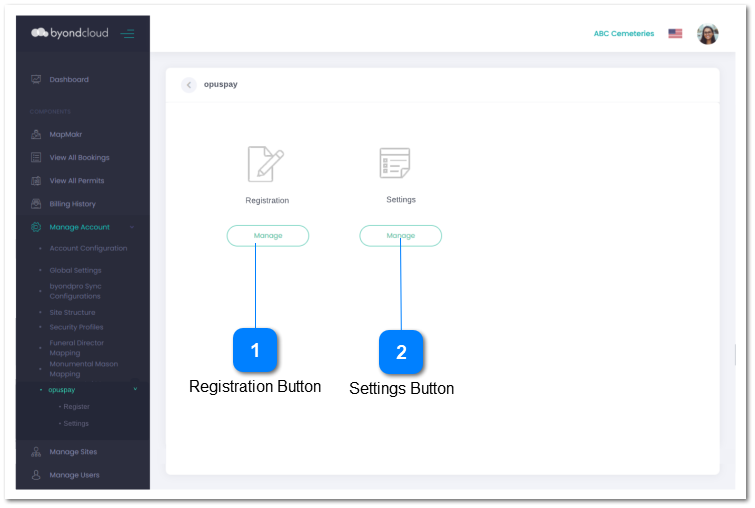Click the View All Bookings icon
Image resolution: width=755 pixels, height=508 pixels.
(36, 157)
